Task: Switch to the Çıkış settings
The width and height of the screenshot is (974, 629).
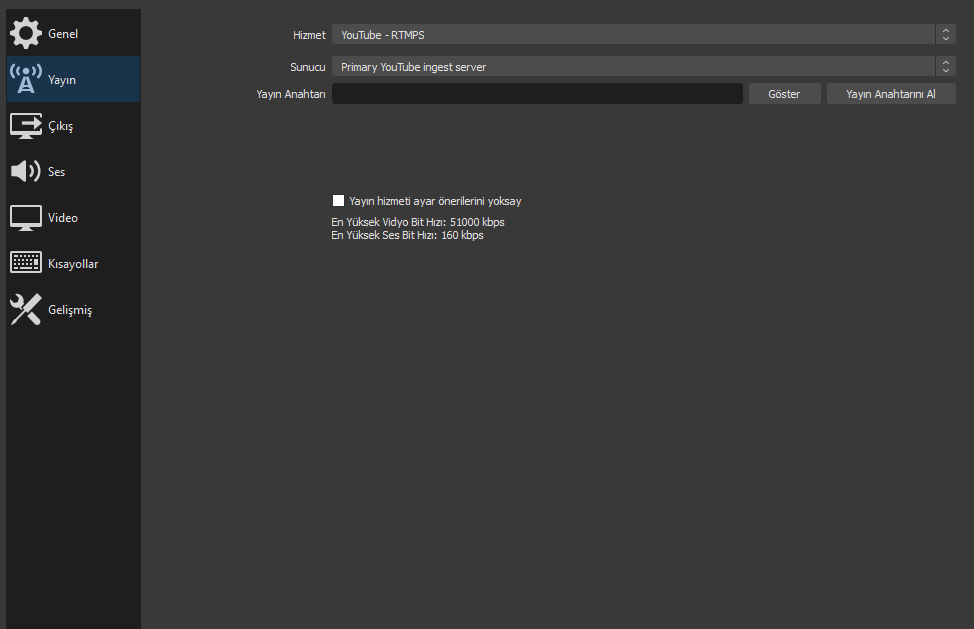Action: (73, 125)
